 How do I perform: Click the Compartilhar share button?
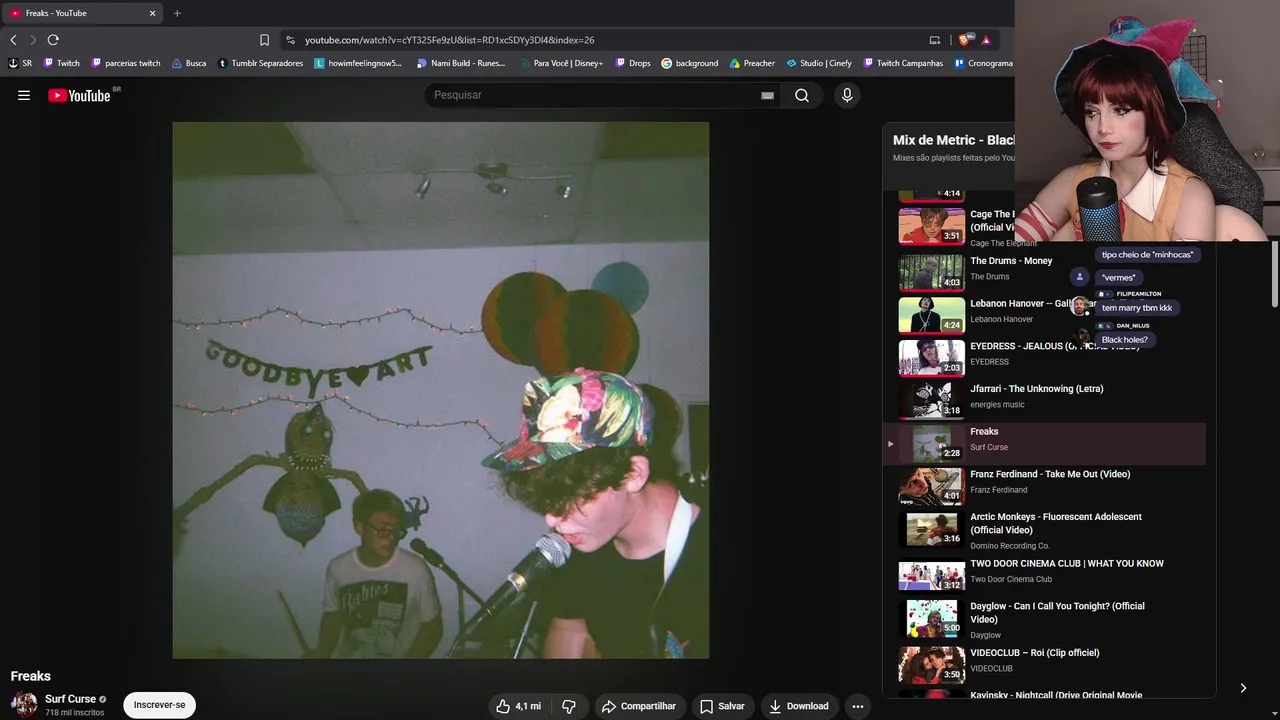[x=638, y=706]
